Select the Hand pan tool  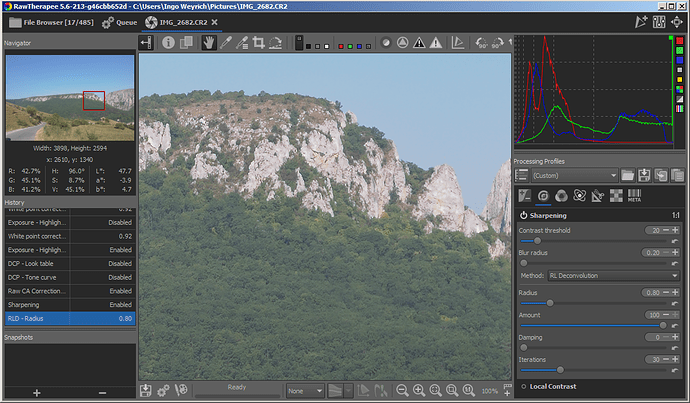point(209,43)
